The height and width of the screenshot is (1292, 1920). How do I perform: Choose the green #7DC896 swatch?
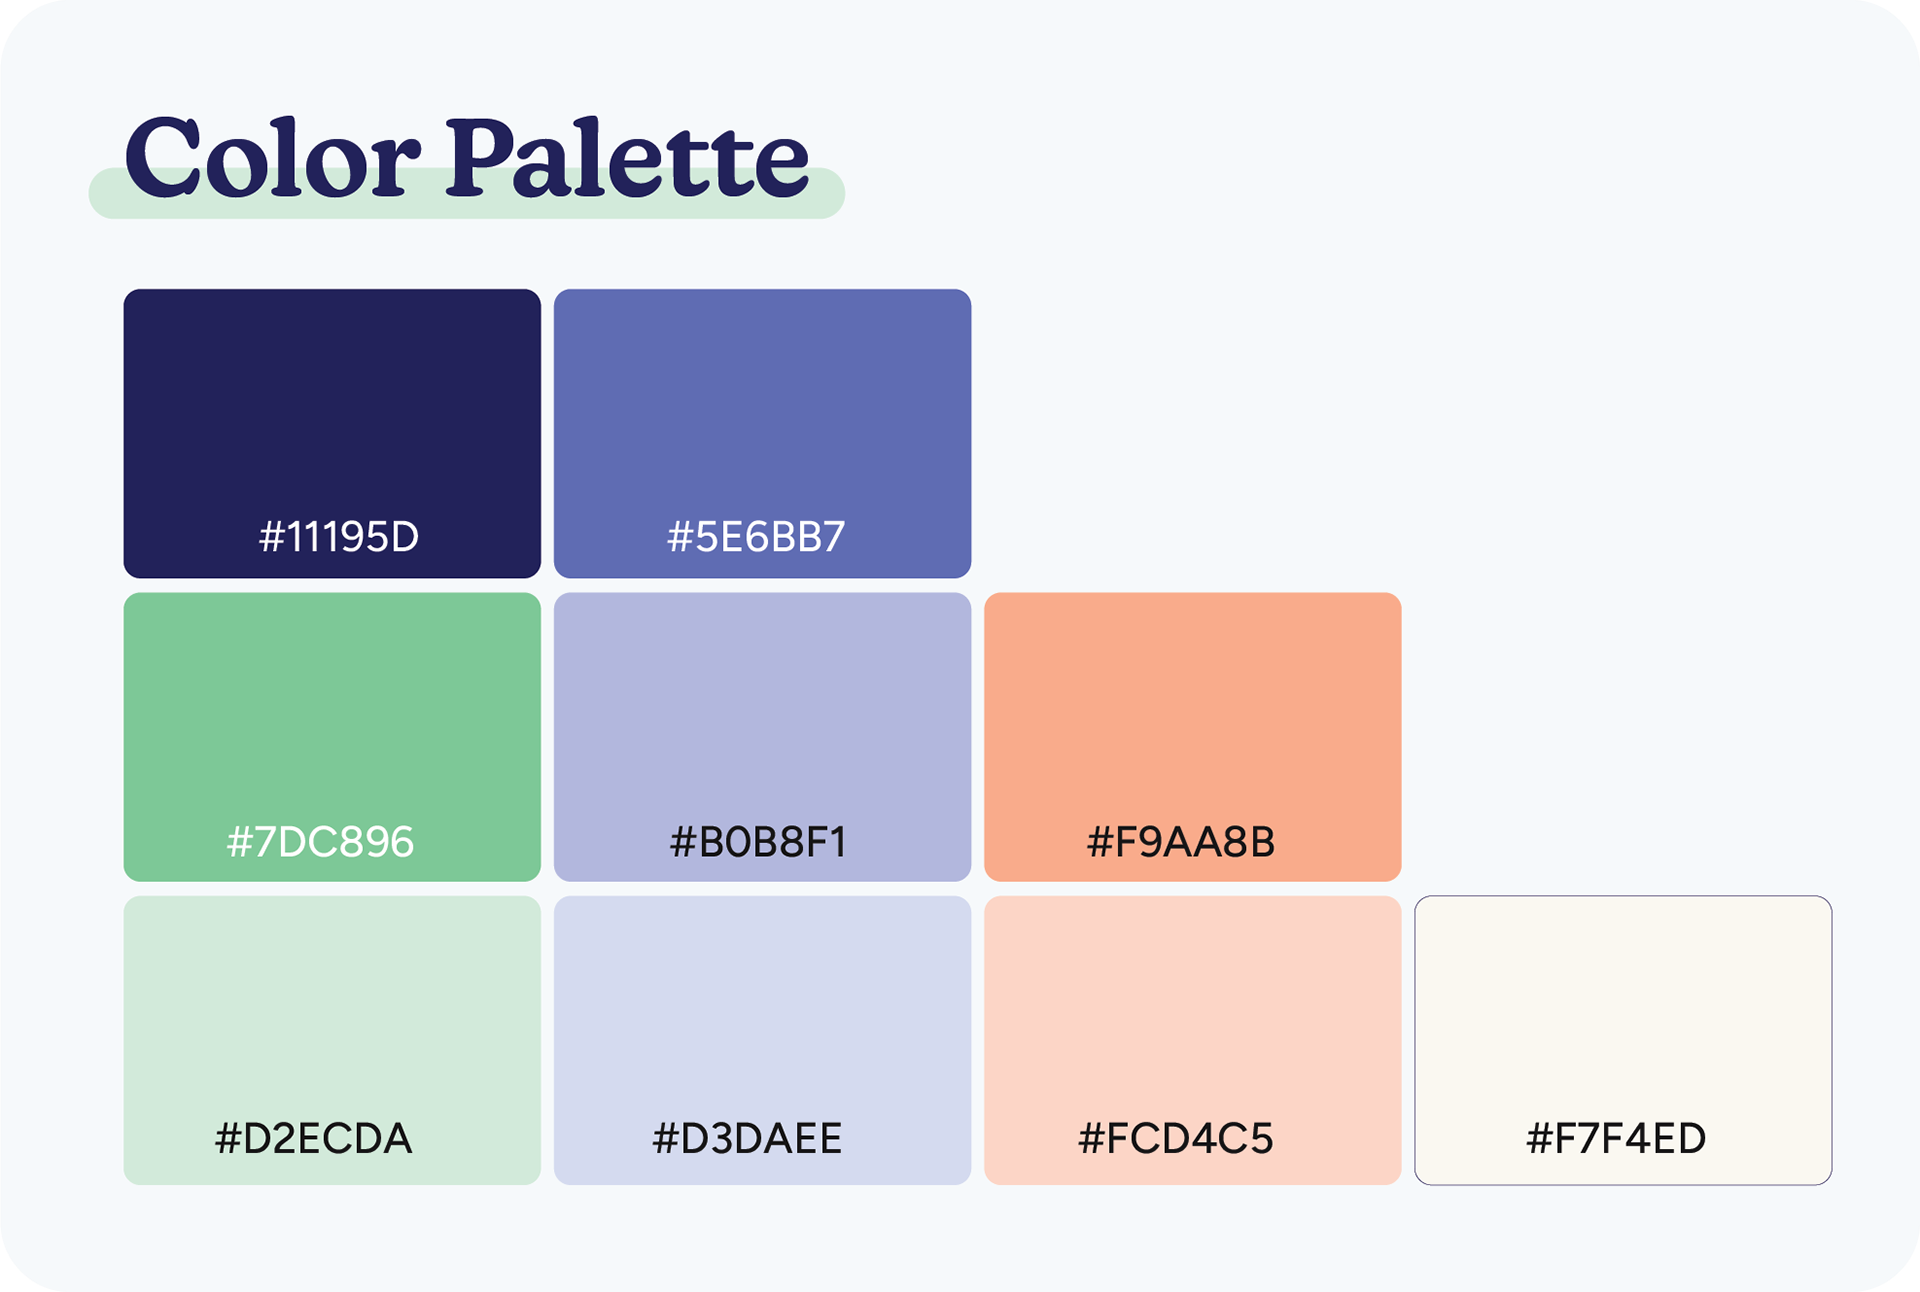332,737
